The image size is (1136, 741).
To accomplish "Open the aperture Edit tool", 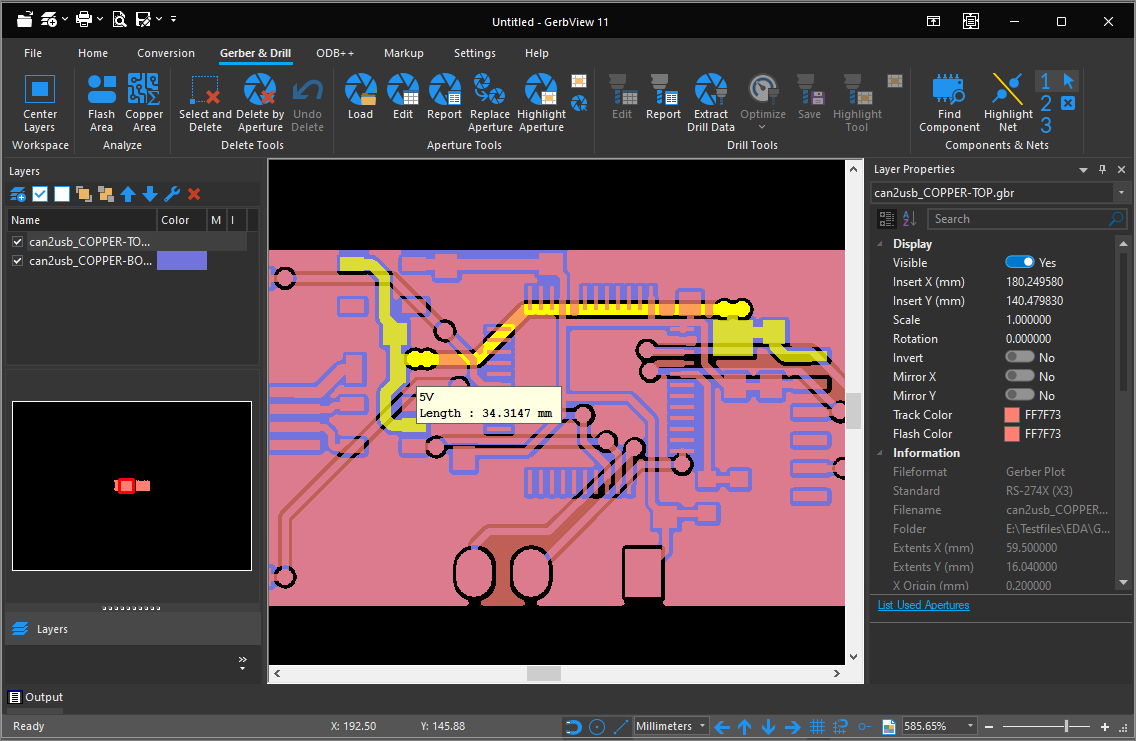I will coord(403,97).
